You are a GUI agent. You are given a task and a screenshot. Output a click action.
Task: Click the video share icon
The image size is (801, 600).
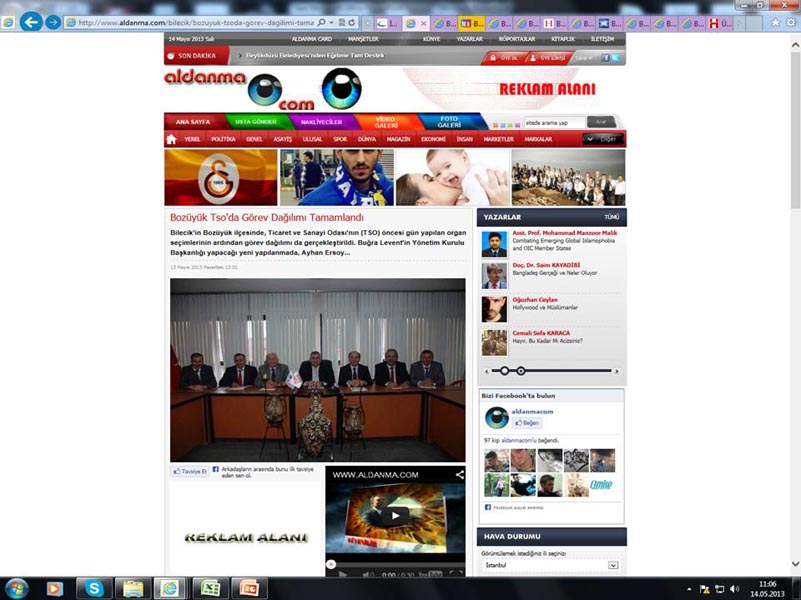coord(459,475)
